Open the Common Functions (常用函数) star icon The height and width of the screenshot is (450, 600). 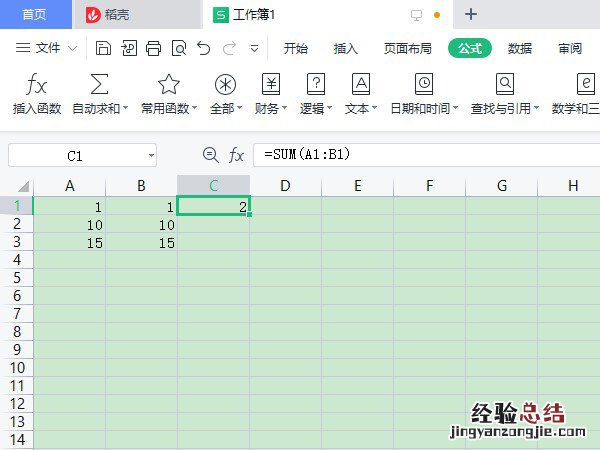[x=168, y=84]
